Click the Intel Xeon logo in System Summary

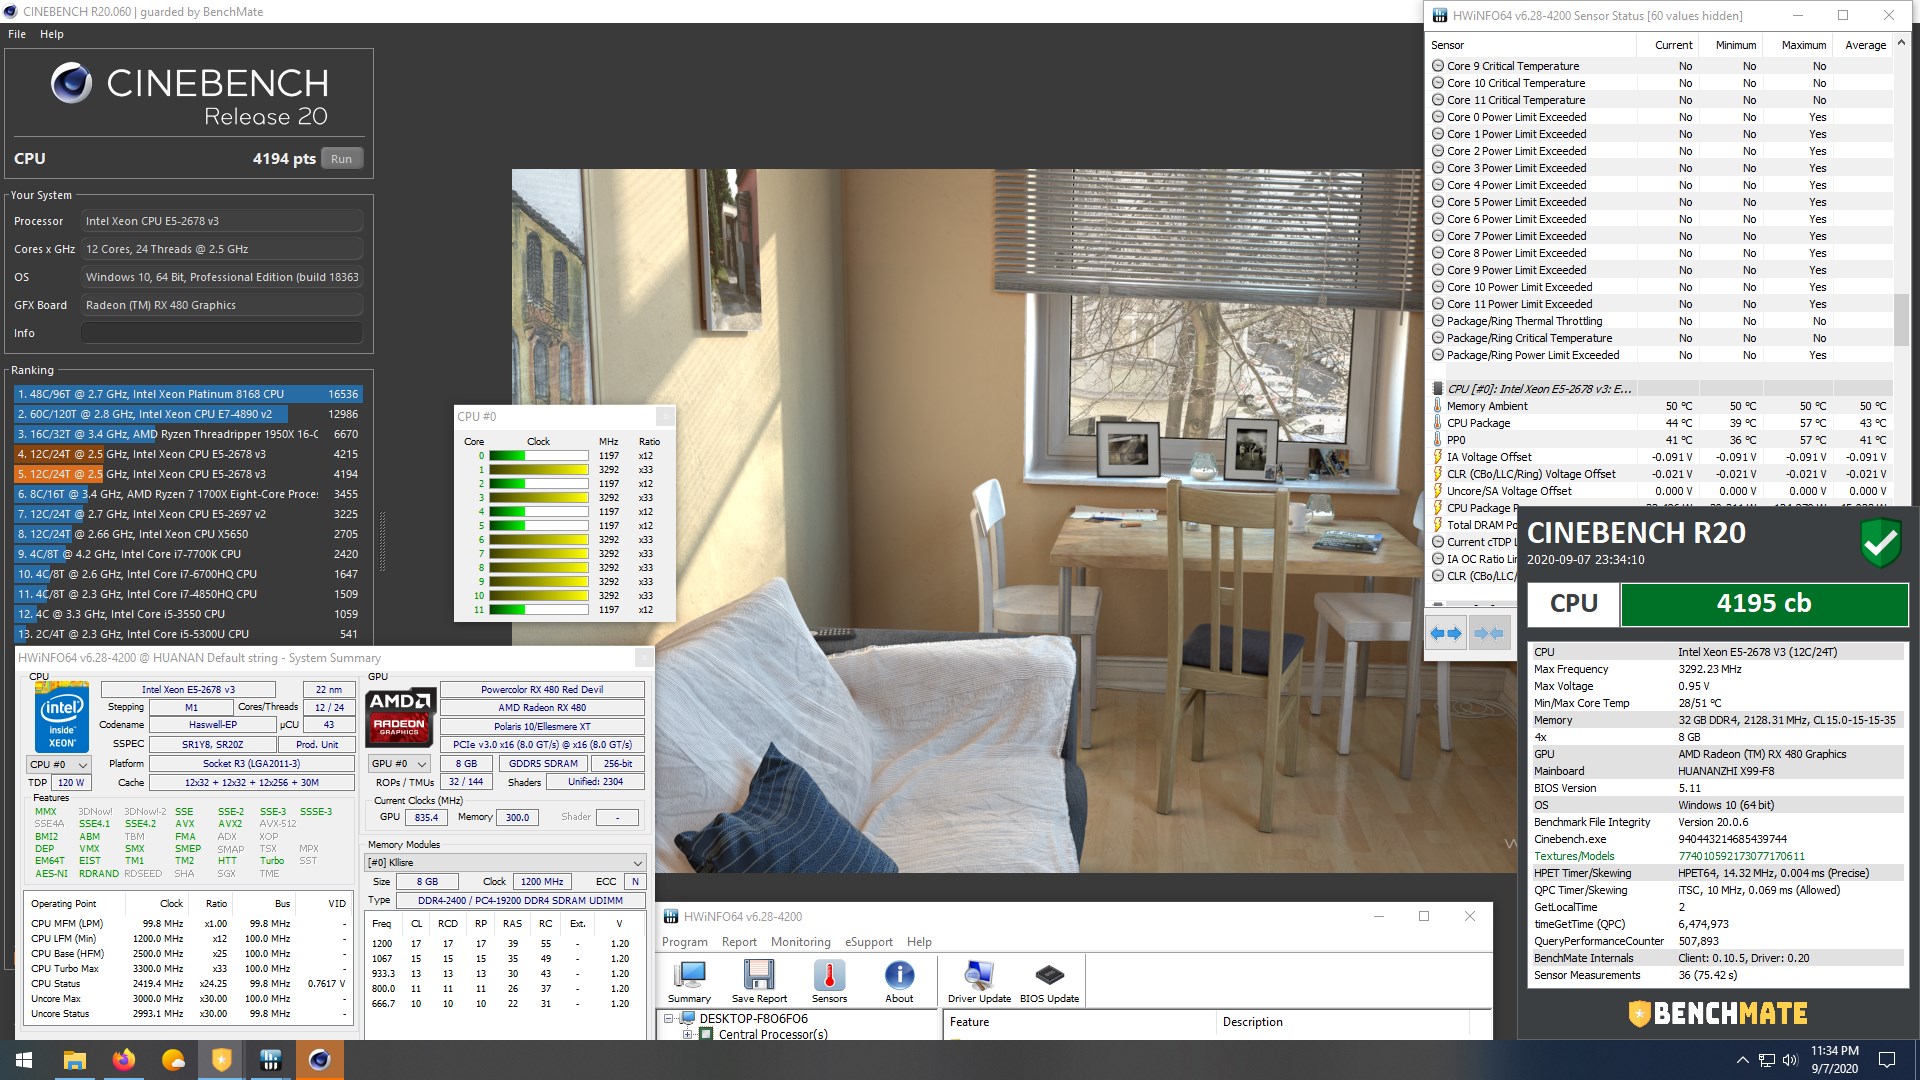62,716
